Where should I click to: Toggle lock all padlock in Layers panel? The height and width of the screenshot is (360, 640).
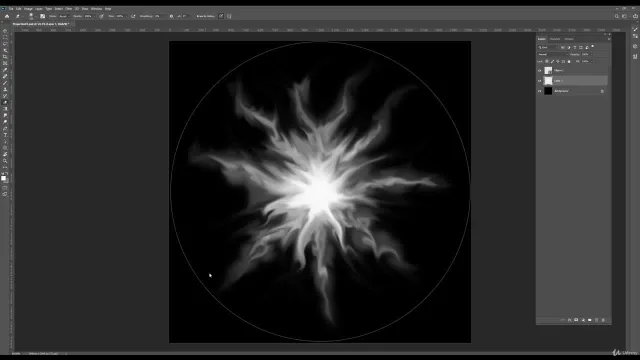click(569, 61)
